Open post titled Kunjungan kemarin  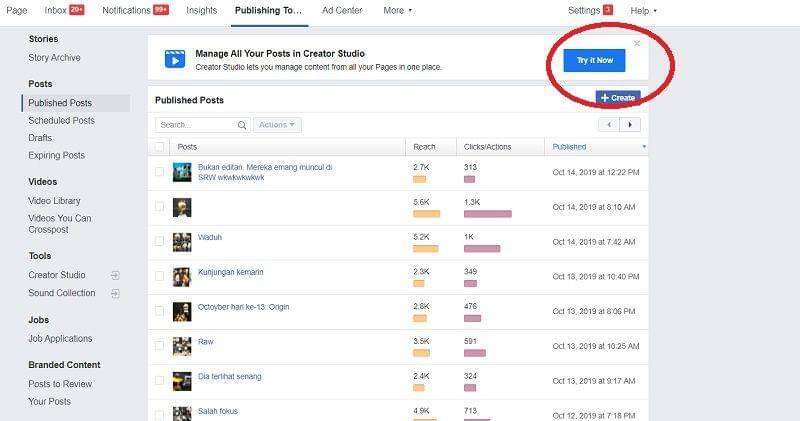tap(231, 272)
